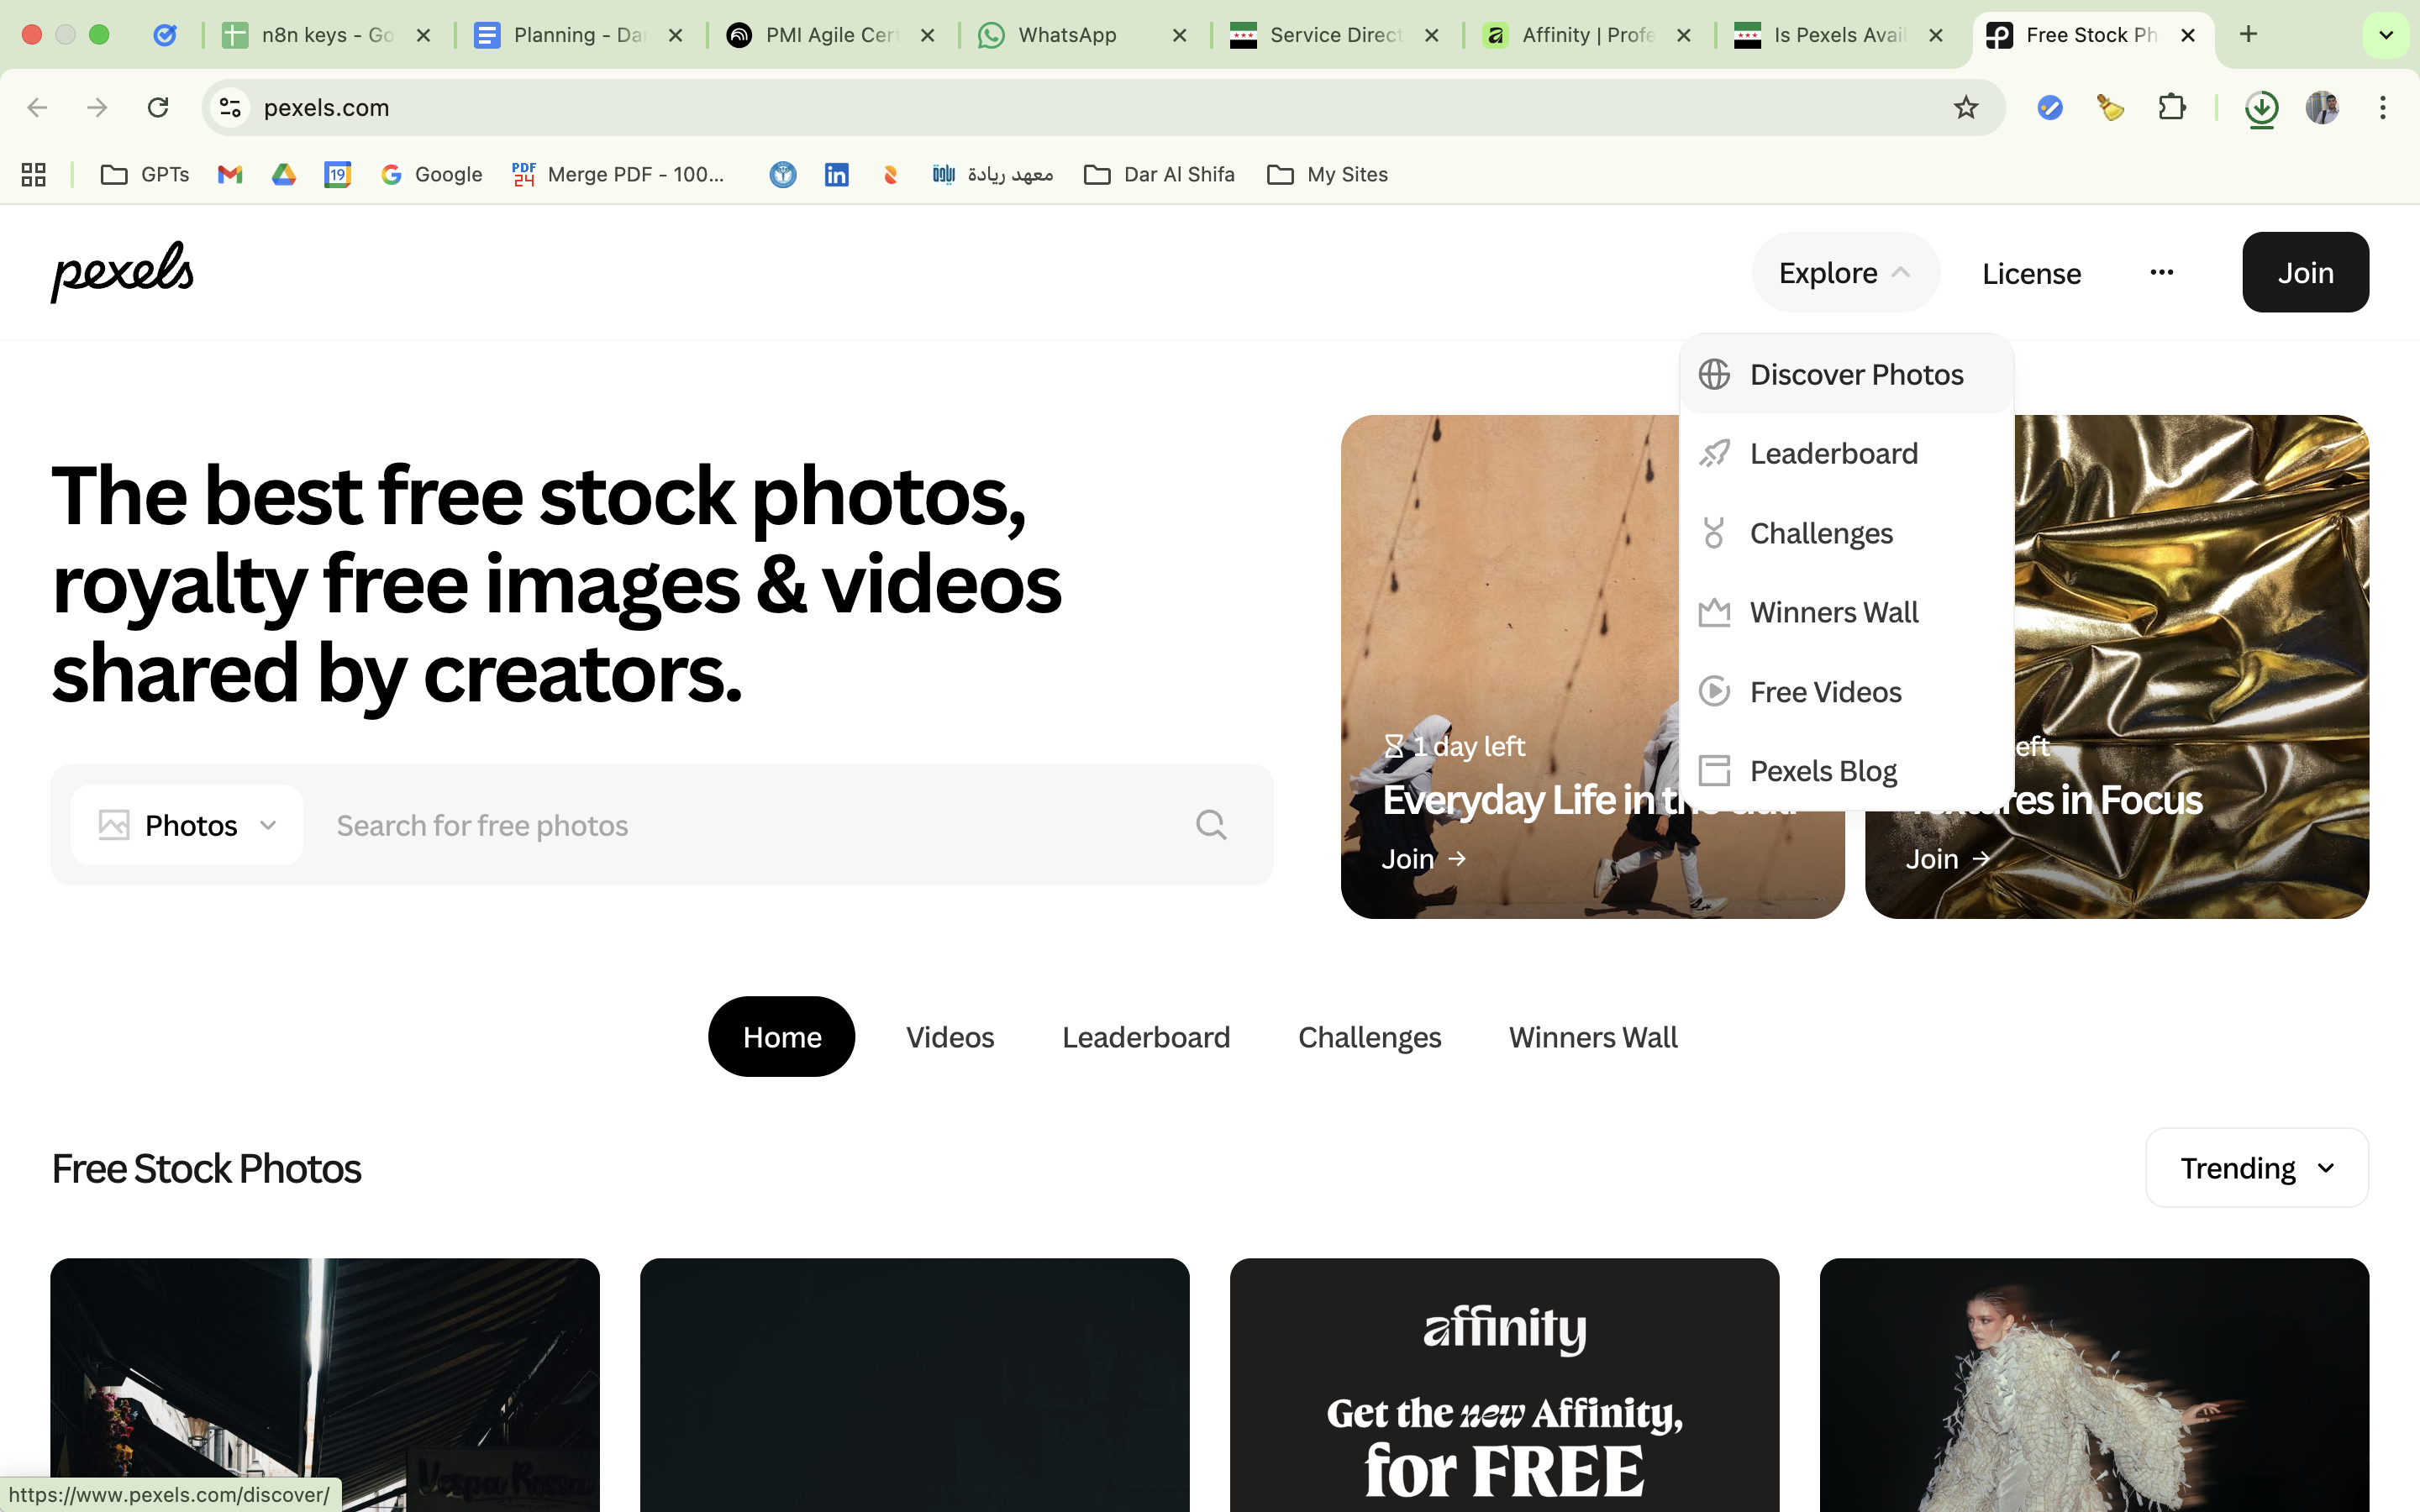Open the Chrome extensions puzzle icon
The image size is (2420, 1512).
(2171, 108)
